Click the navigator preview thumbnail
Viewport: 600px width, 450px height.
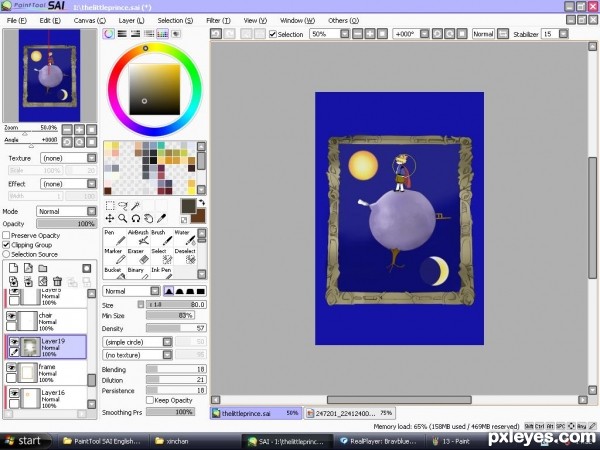[x=50, y=75]
